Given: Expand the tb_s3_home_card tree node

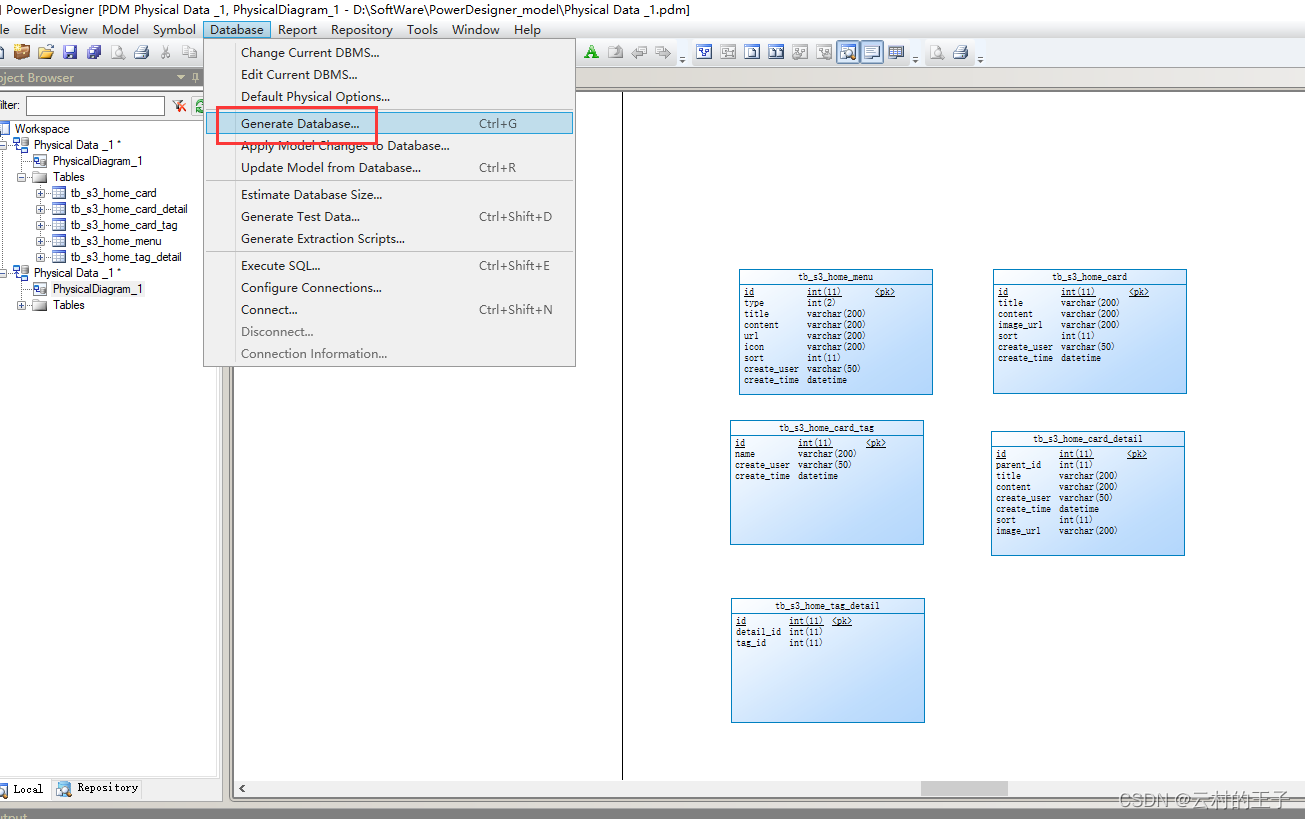Looking at the screenshot, I should point(41,193).
